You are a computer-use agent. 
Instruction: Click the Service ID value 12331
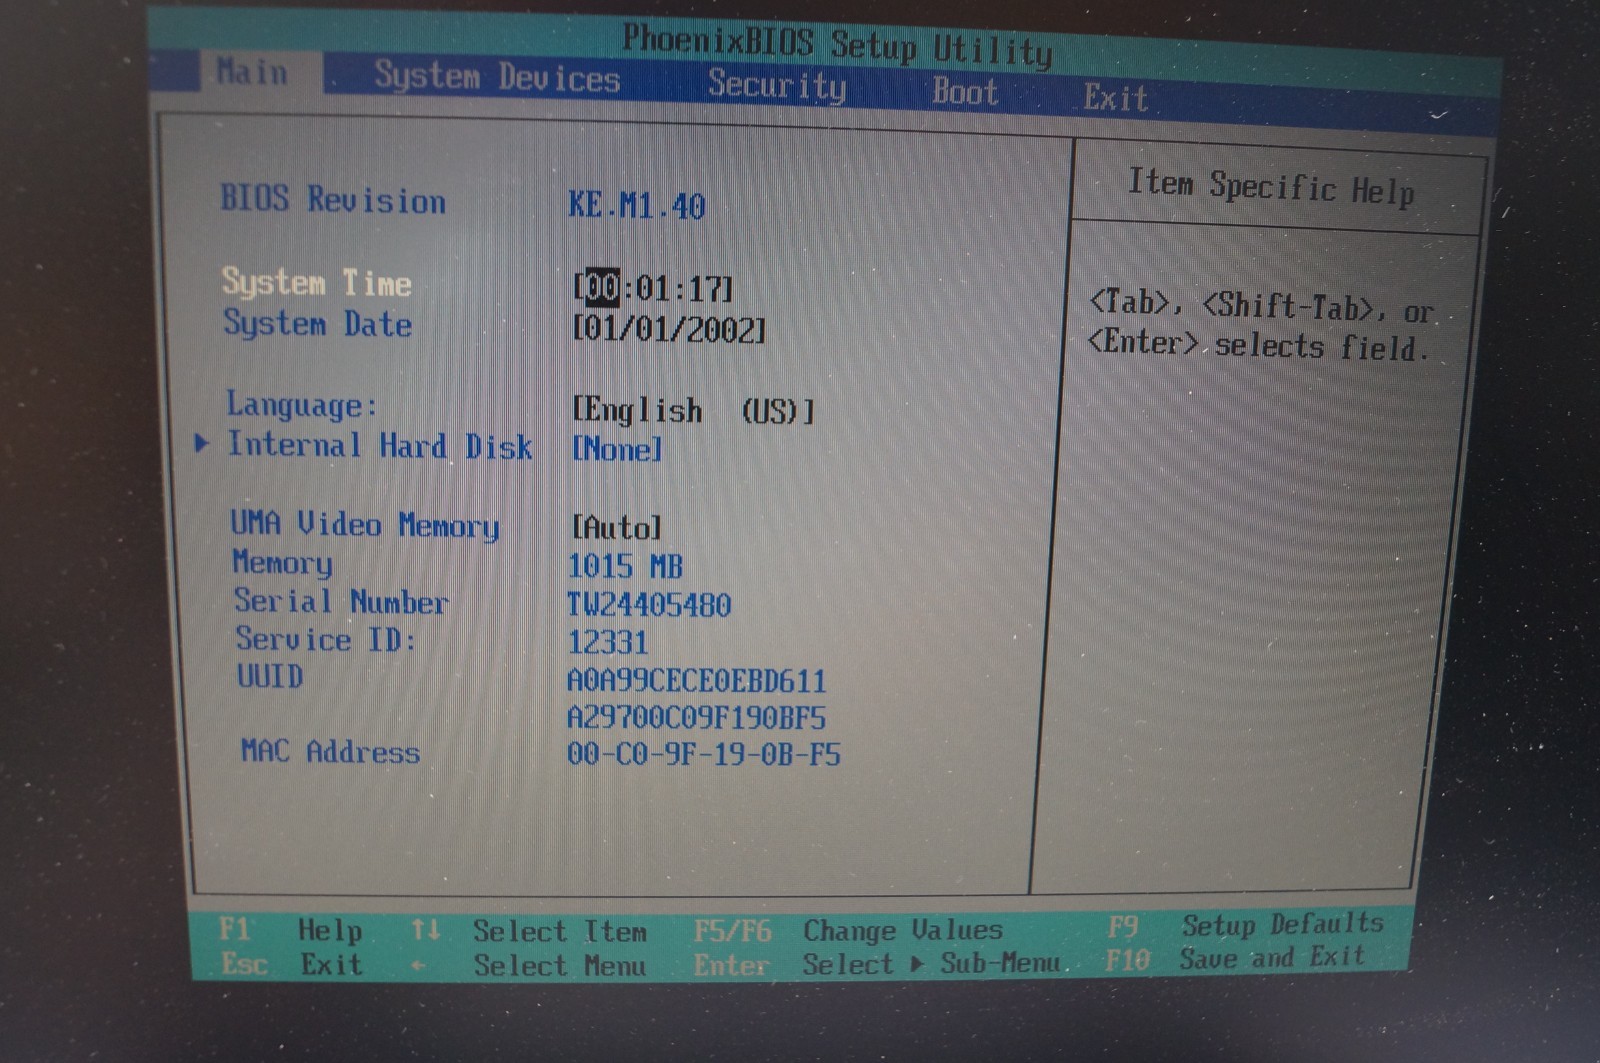click(x=608, y=642)
